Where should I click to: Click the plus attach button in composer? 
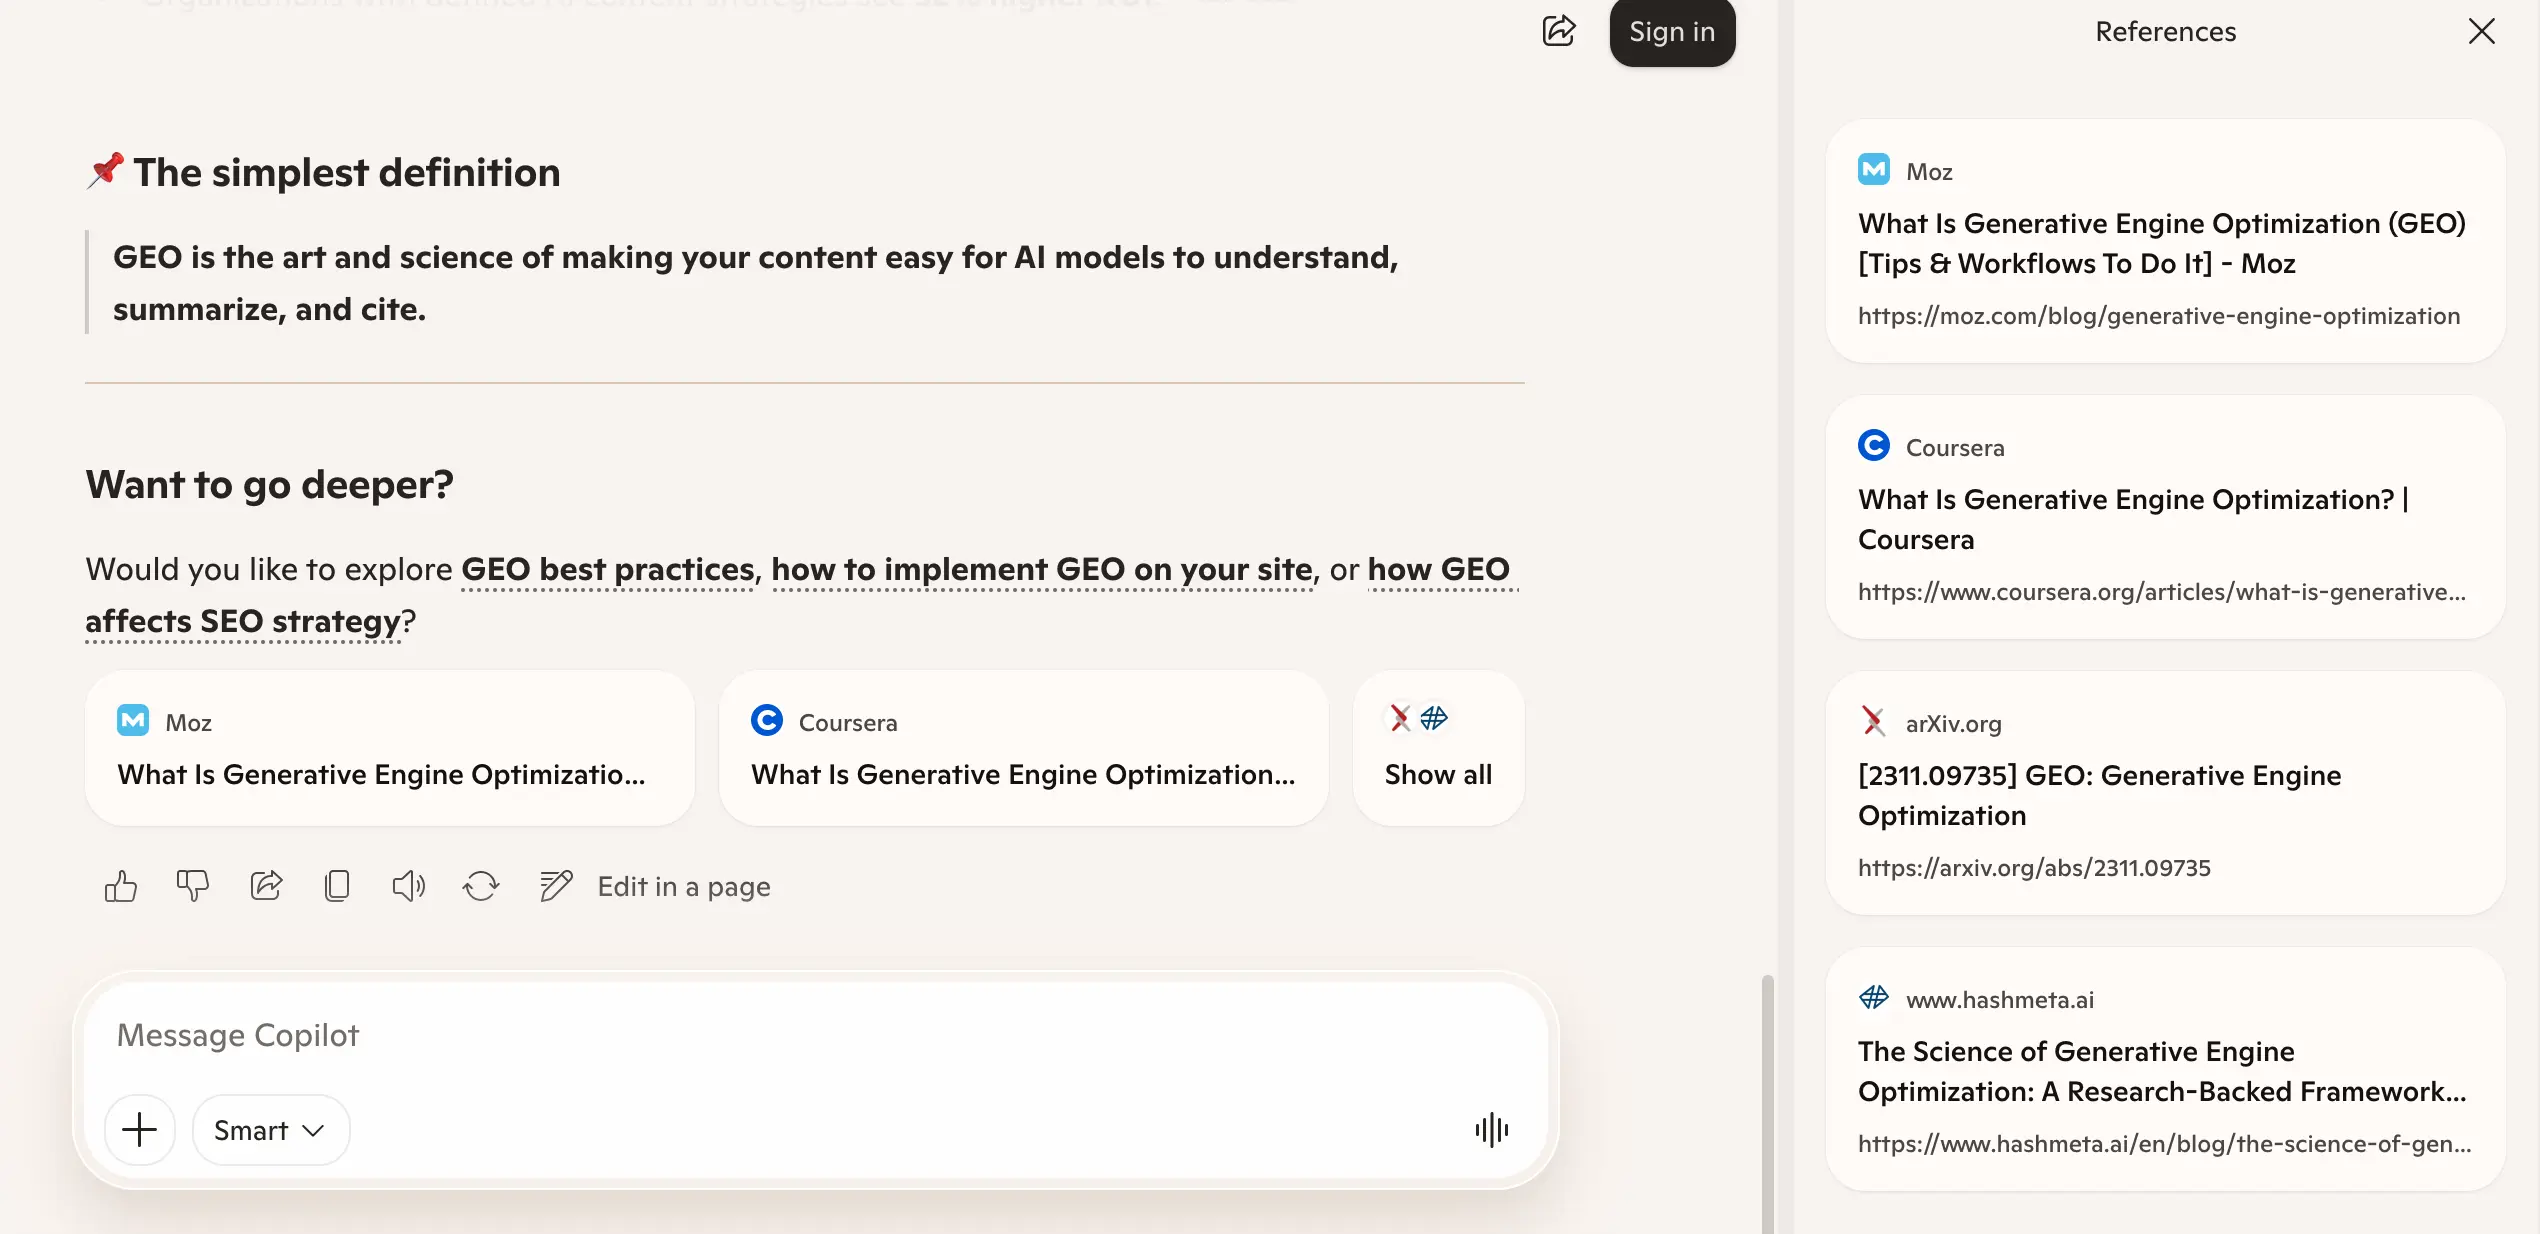tap(140, 1130)
